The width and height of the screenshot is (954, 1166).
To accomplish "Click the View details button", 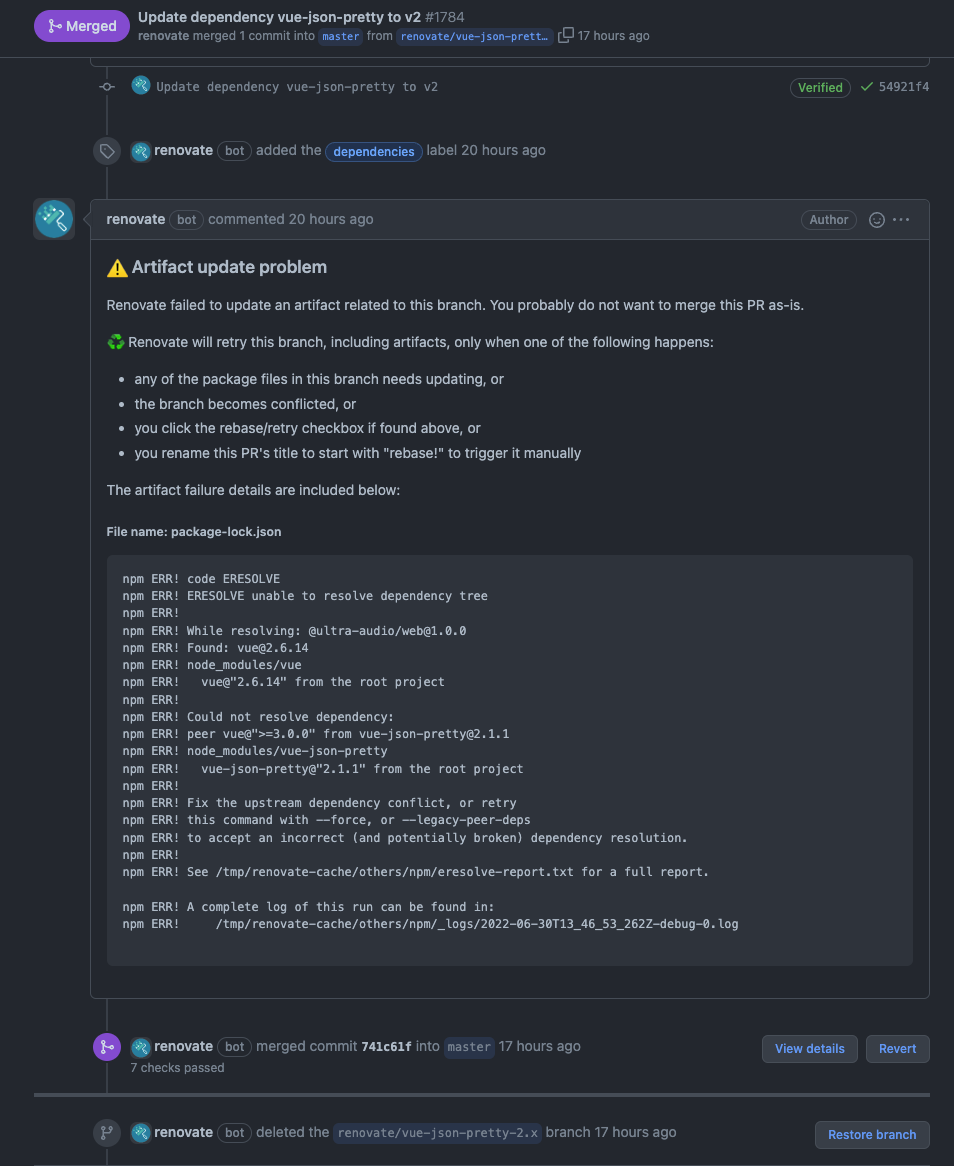I will tap(809, 1048).
